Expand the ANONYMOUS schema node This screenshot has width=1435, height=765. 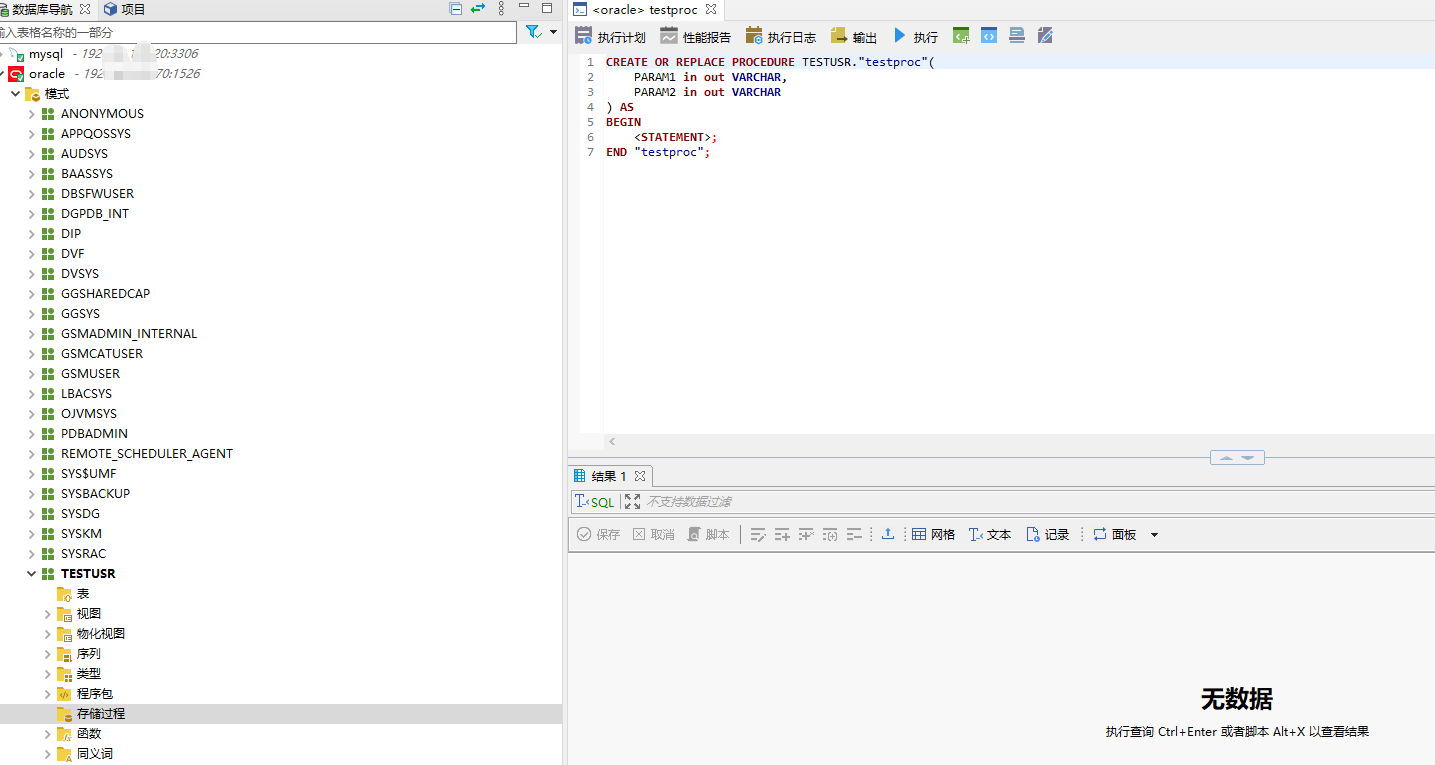click(32, 114)
